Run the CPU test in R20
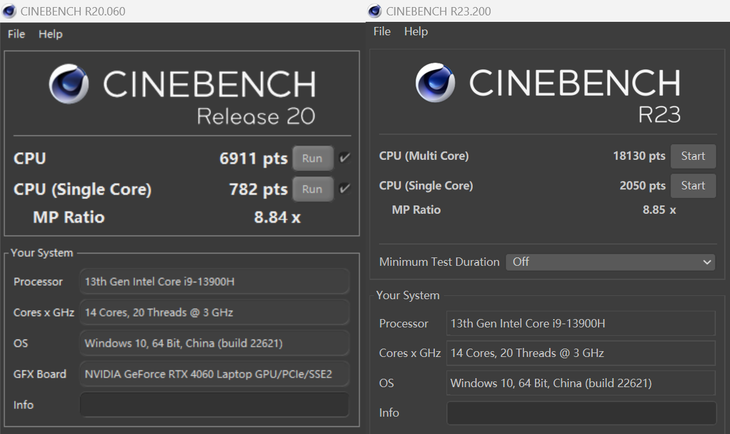Image resolution: width=730 pixels, height=434 pixels. coord(312,158)
